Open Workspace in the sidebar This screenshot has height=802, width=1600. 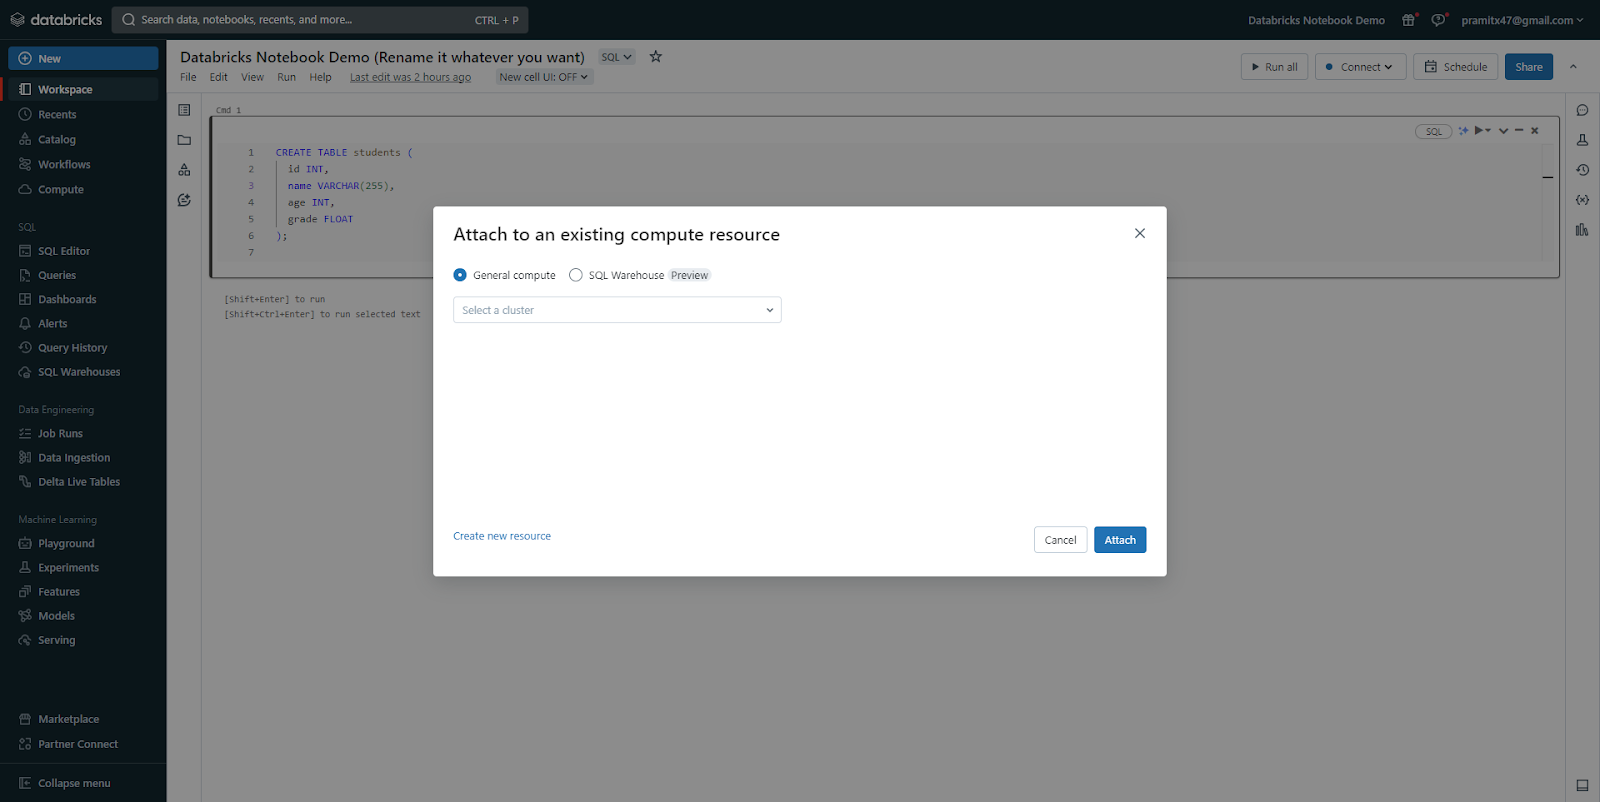pyautogui.click(x=83, y=89)
